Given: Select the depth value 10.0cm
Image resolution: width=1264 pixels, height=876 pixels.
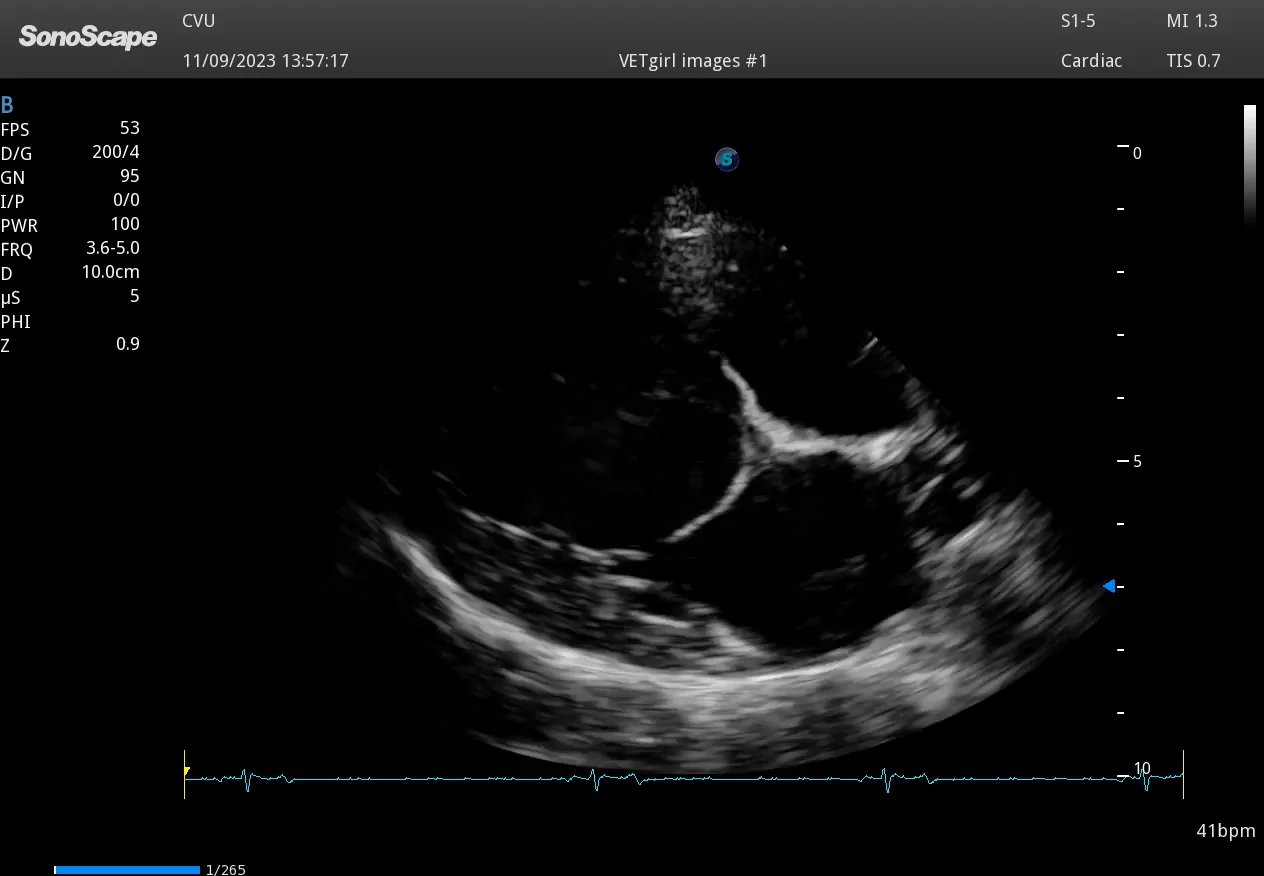Looking at the screenshot, I should click(x=111, y=272).
